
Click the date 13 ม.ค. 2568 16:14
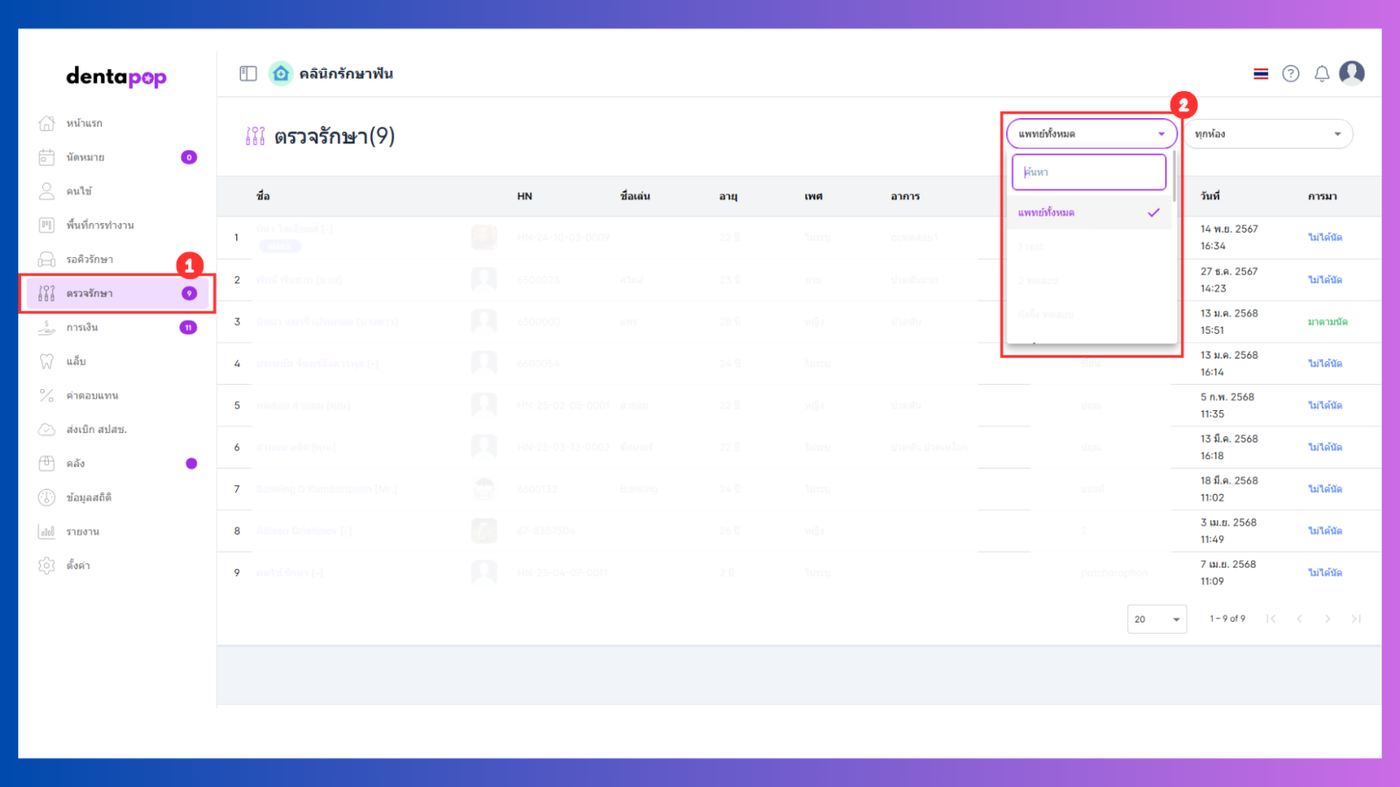pos(1229,364)
